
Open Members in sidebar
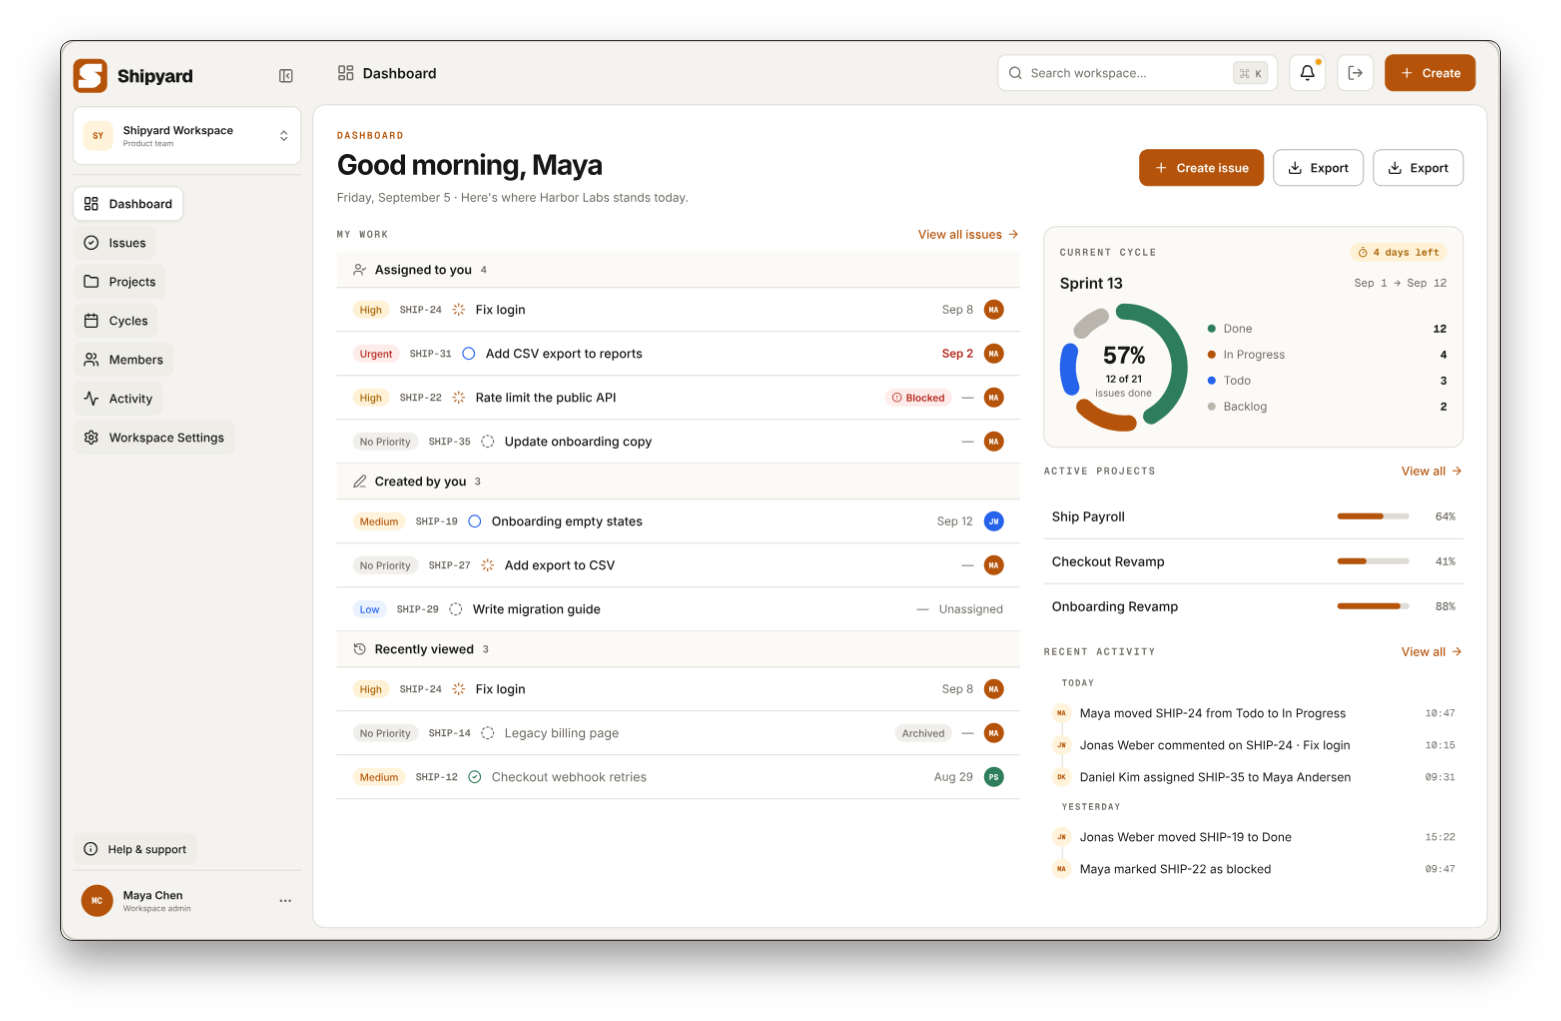click(124, 360)
